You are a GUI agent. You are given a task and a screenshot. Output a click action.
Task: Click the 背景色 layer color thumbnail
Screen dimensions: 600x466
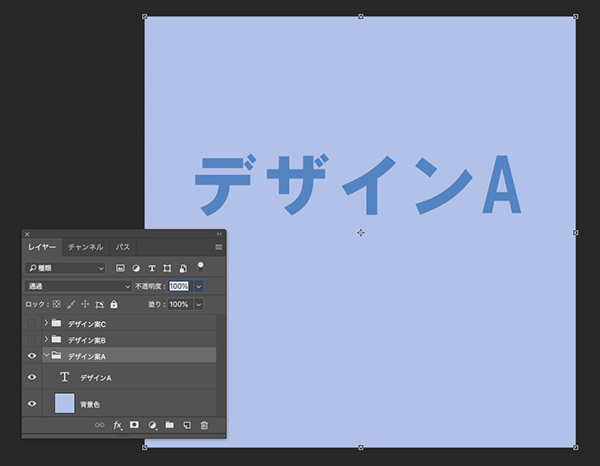(65, 403)
